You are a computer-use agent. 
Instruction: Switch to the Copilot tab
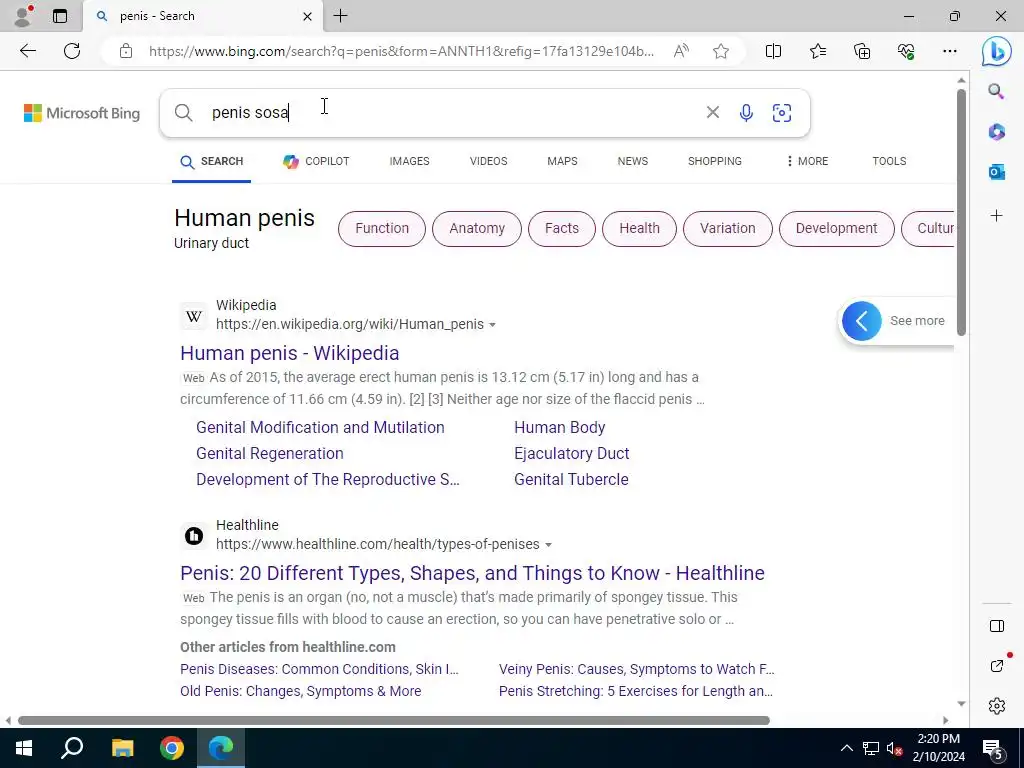click(316, 161)
